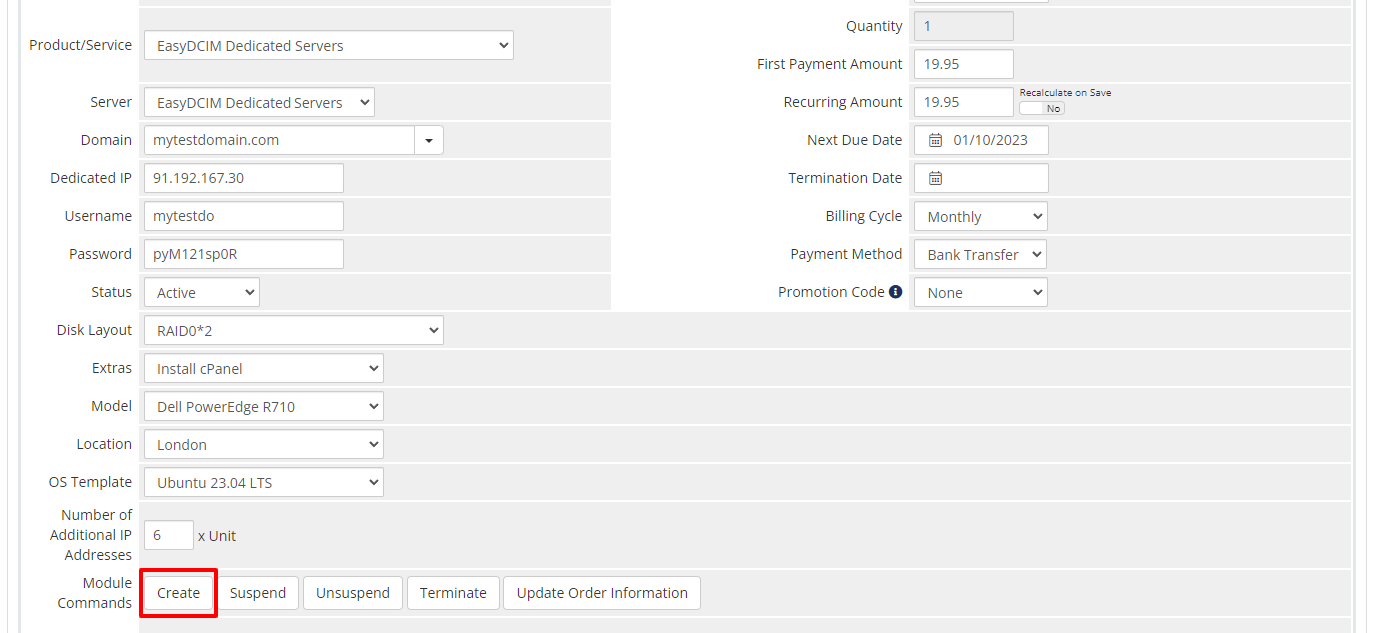1373x633 pixels.
Task: Click Update Order Information button
Action: [602, 593]
